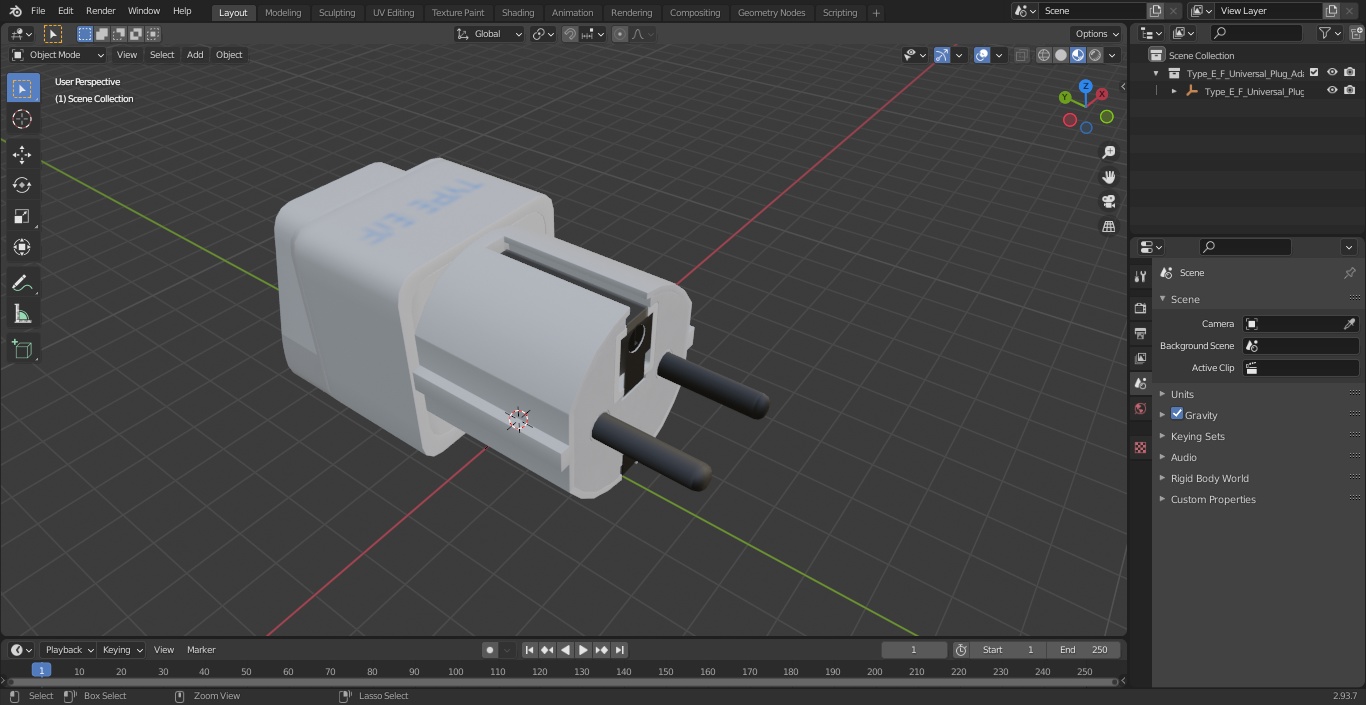Open the Edit menu
1366x705 pixels.
point(65,11)
